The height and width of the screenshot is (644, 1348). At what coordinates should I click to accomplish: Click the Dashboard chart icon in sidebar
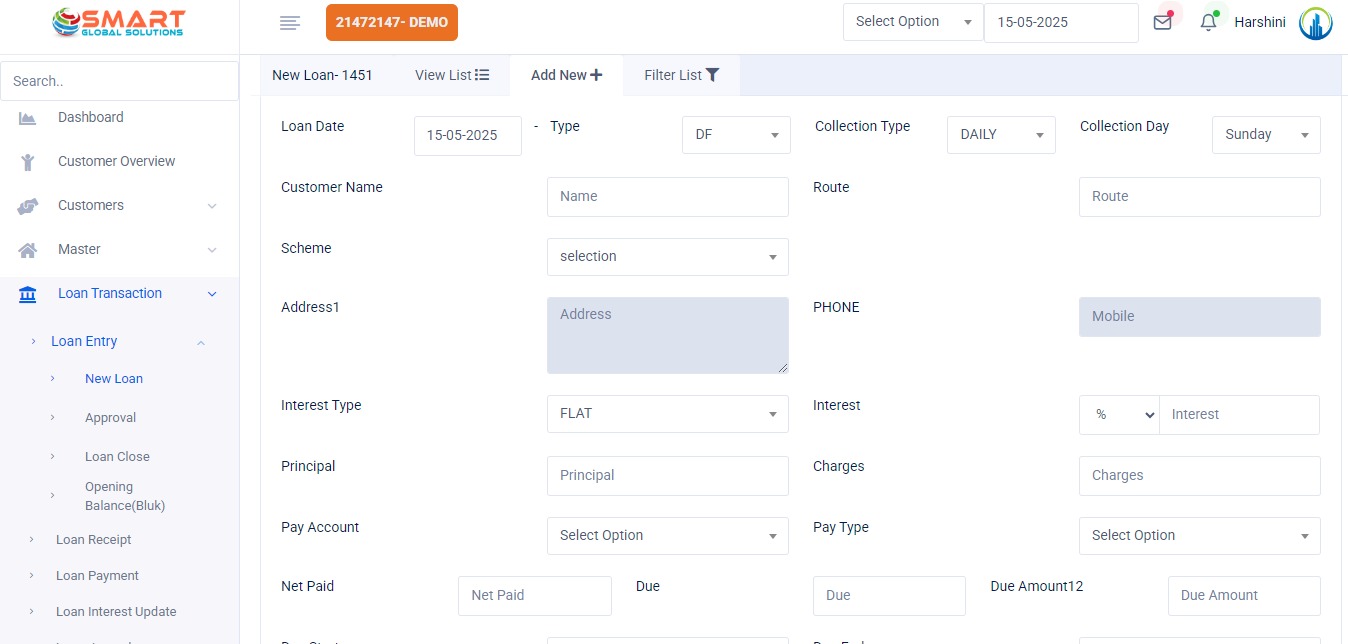tap(28, 118)
